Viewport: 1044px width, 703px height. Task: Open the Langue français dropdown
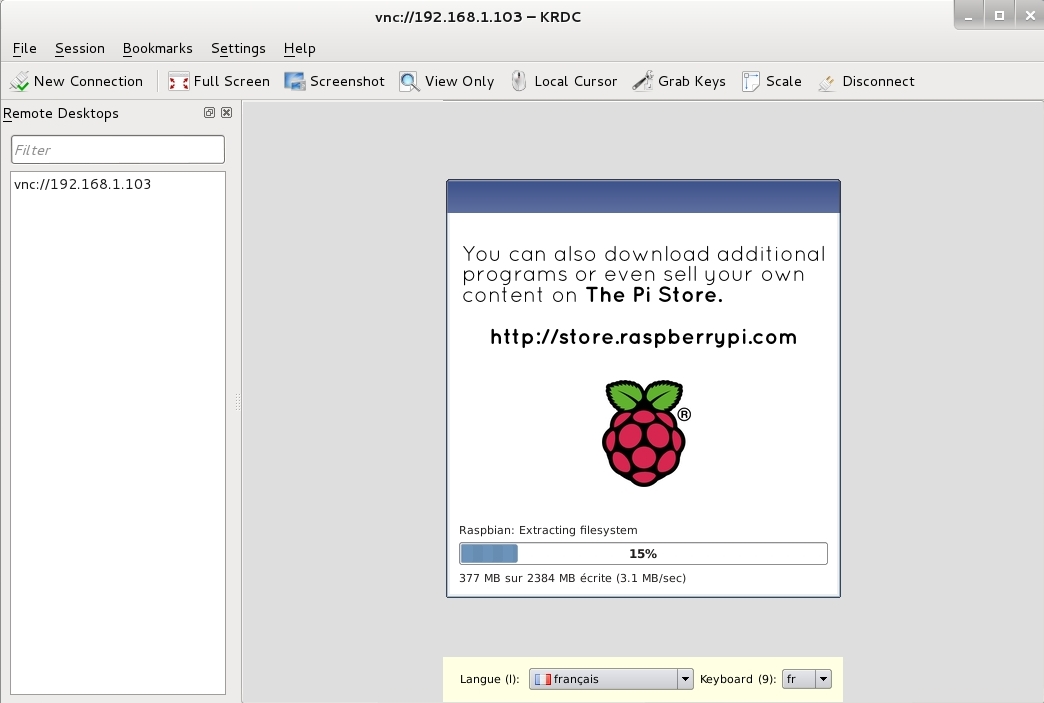(x=611, y=679)
